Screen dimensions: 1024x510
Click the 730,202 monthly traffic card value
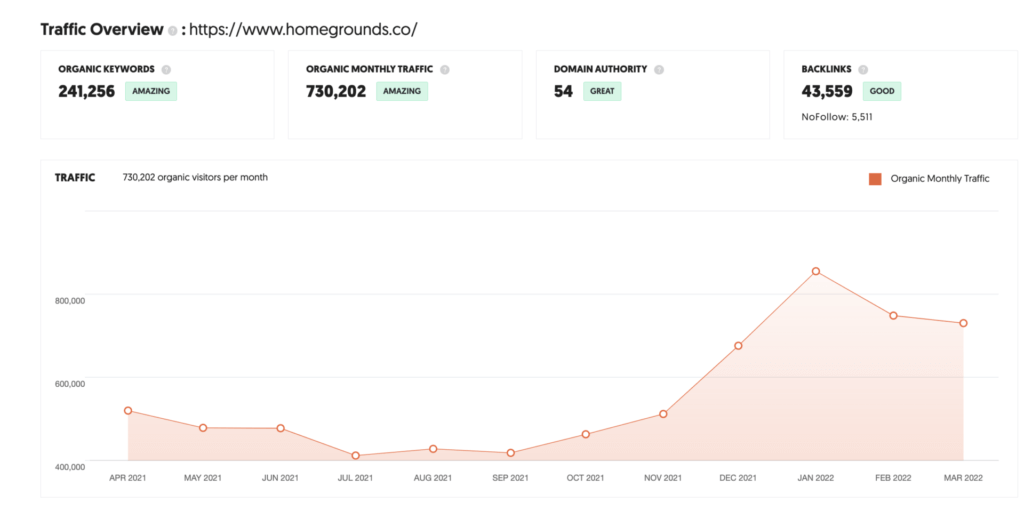tap(336, 91)
